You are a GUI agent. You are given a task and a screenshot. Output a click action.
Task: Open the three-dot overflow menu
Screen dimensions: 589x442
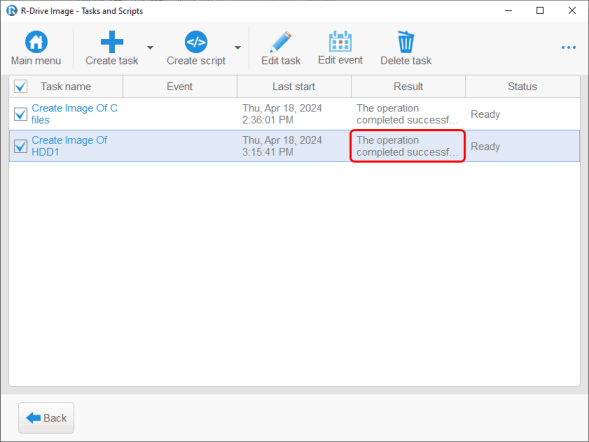(568, 47)
